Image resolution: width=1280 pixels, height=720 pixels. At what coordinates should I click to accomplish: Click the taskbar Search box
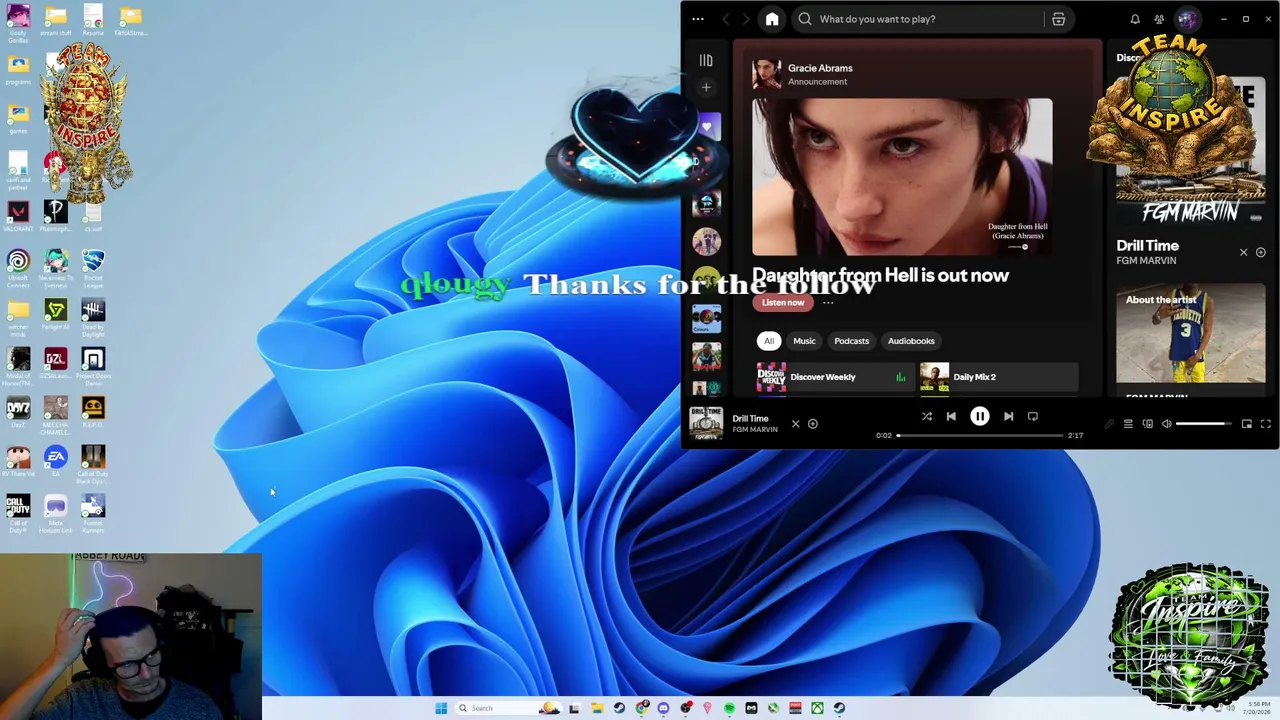tap(507, 708)
